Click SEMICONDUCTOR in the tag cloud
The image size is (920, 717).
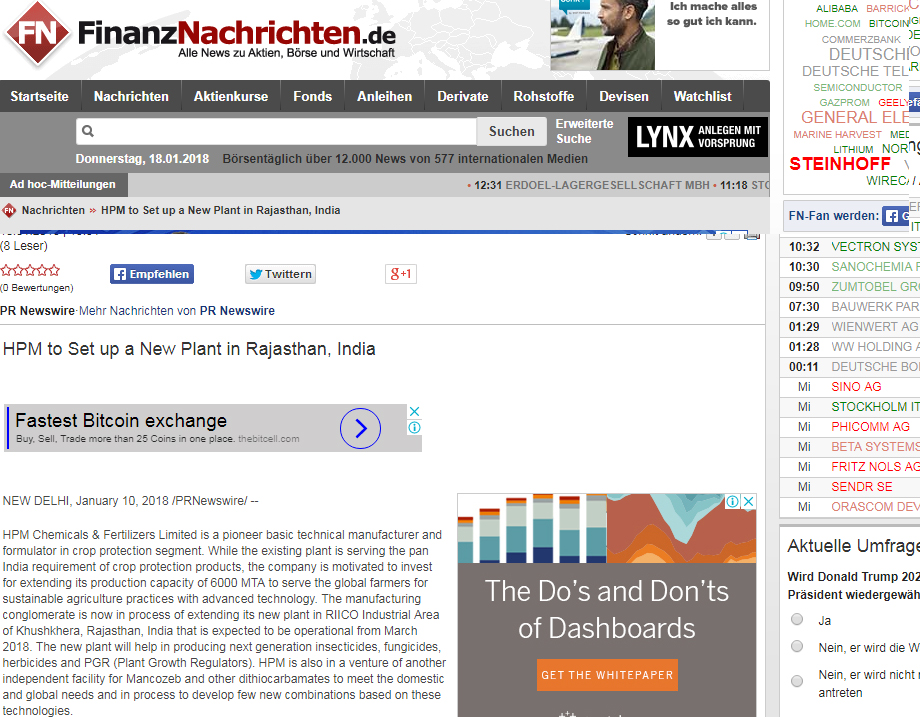tap(857, 87)
